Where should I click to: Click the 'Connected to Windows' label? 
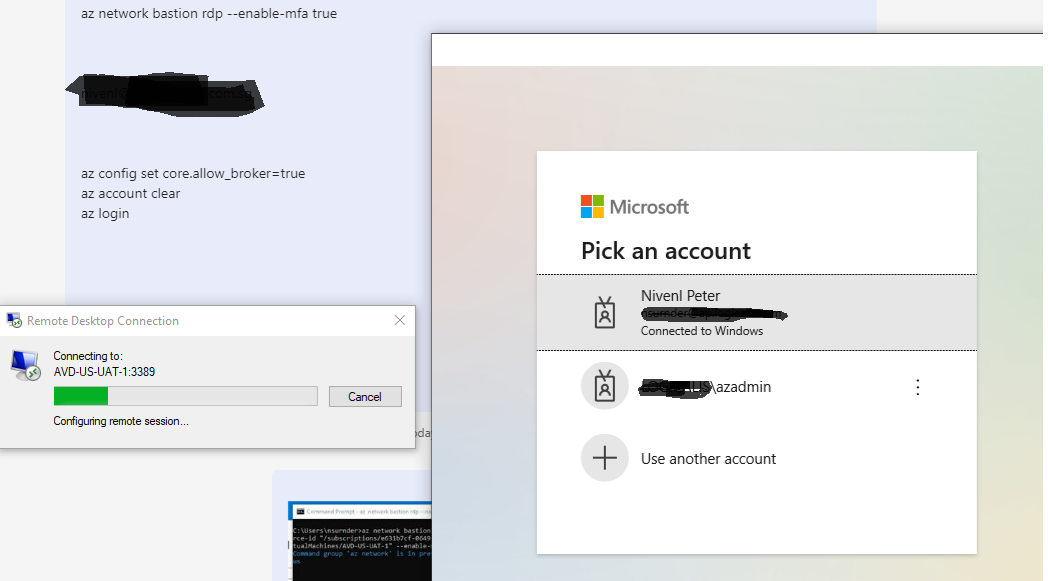tap(702, 331)
